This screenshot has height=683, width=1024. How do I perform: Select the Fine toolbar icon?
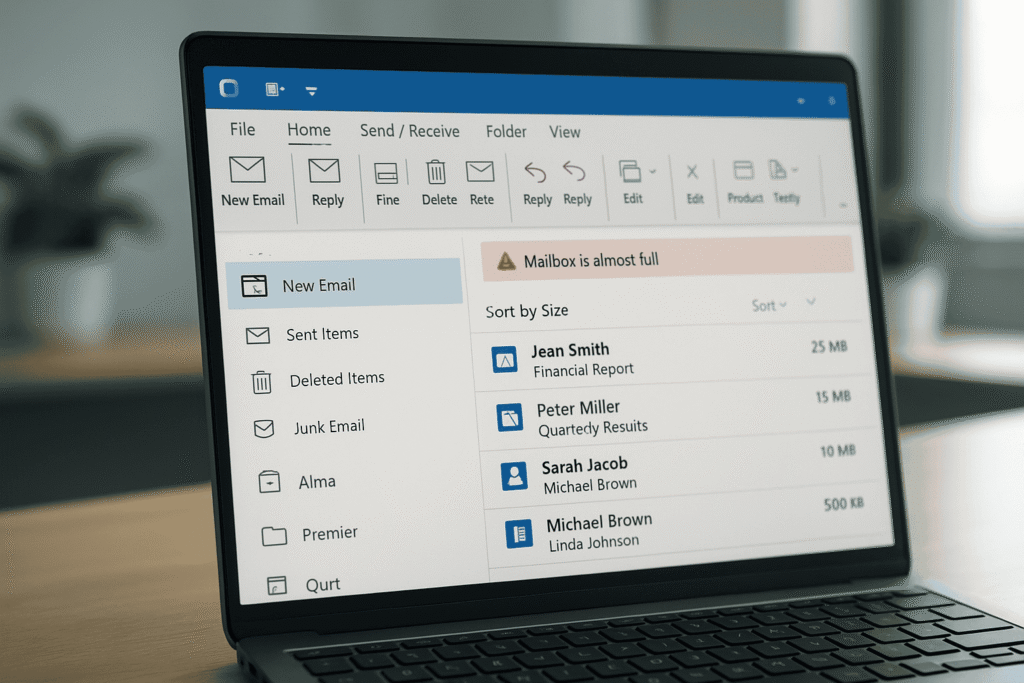tap(386, 172)
